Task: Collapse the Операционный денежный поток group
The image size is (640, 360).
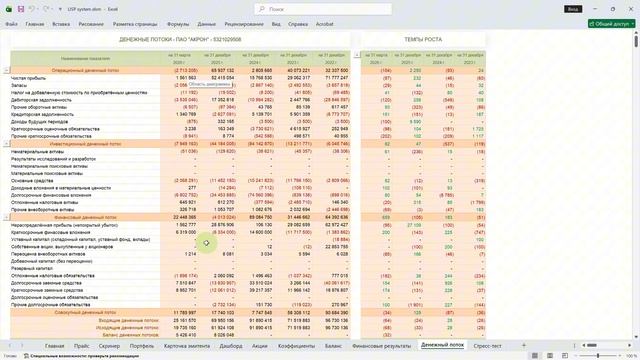Action: 6,70
